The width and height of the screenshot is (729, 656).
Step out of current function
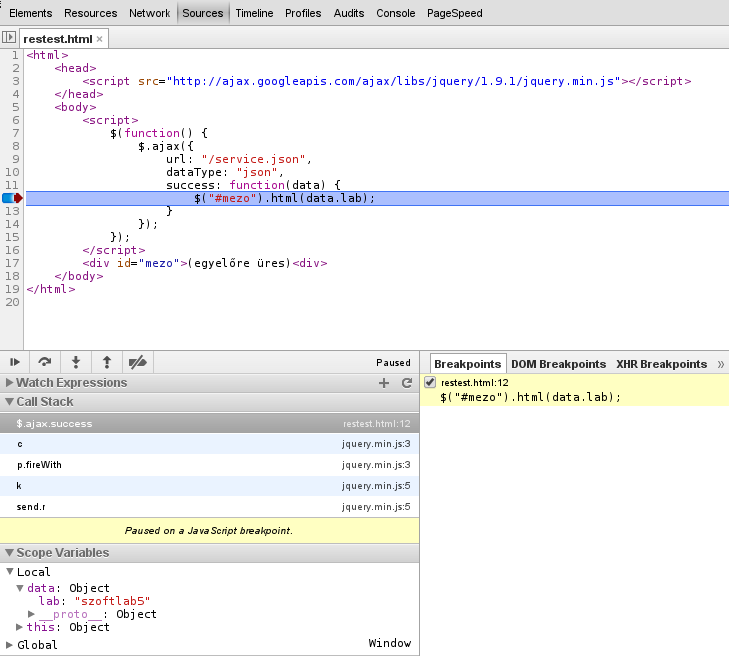coord(107,362)
